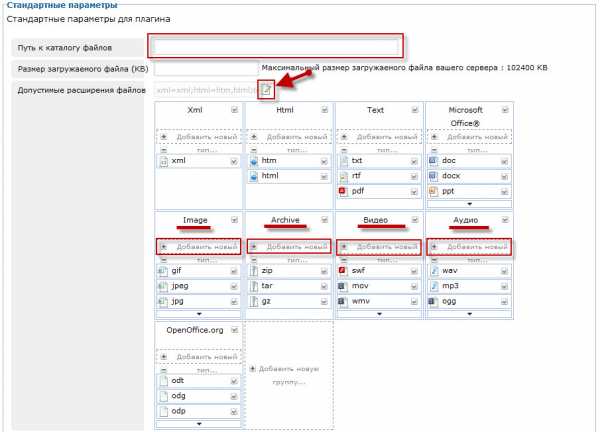Add a new extensions group
The image size is (600, 432).
(x=289, y=375)
